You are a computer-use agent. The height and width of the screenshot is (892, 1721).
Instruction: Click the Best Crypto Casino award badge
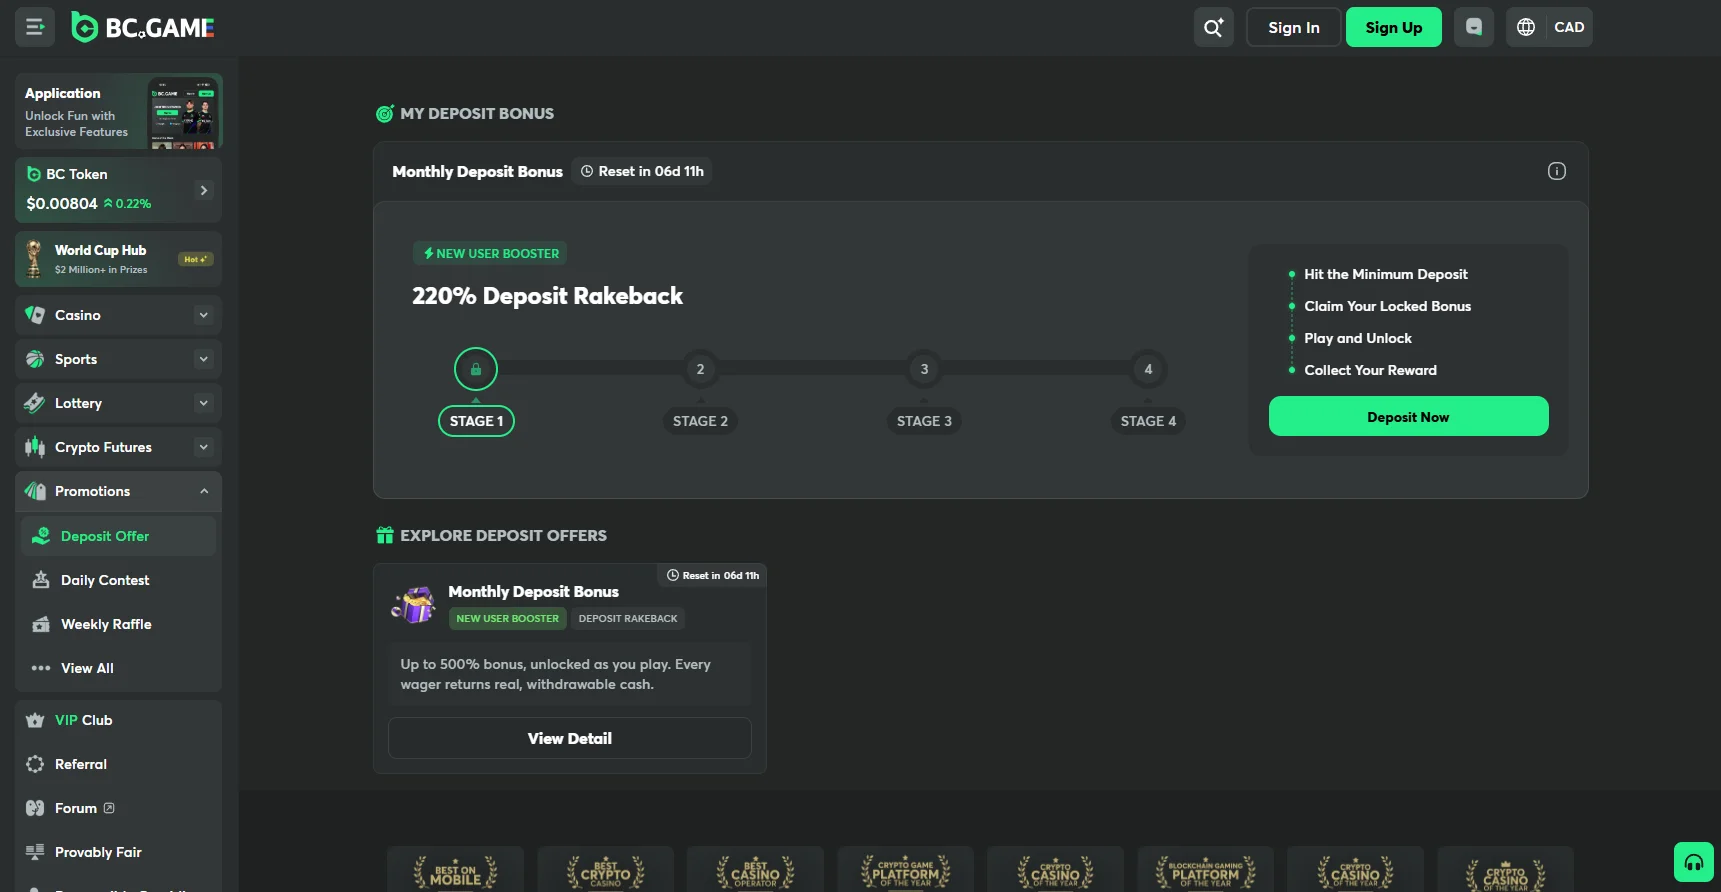[x=605, y=870]
